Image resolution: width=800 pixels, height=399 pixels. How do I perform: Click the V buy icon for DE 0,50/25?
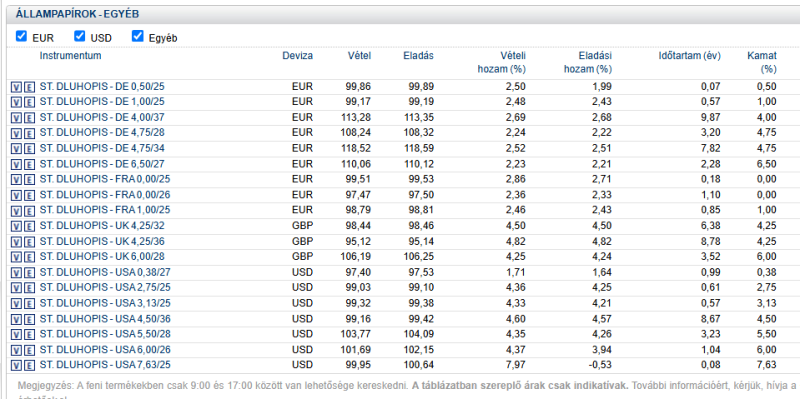(x=16, y=87)
